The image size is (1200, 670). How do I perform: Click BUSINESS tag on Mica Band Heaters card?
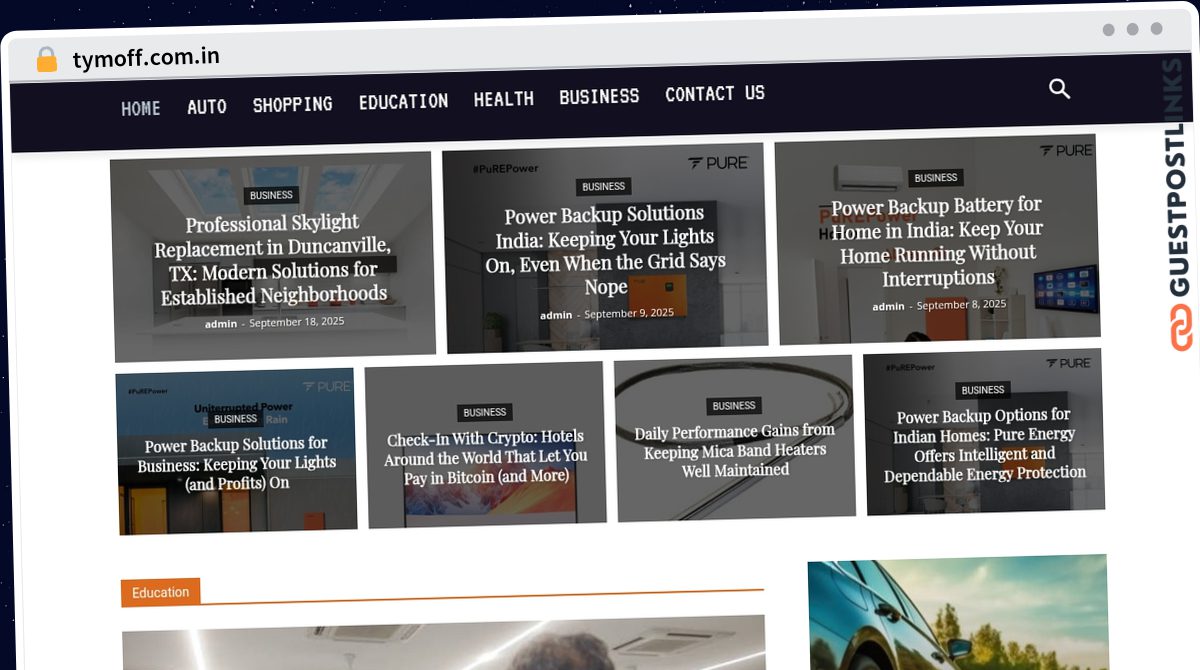click(734, 406)
